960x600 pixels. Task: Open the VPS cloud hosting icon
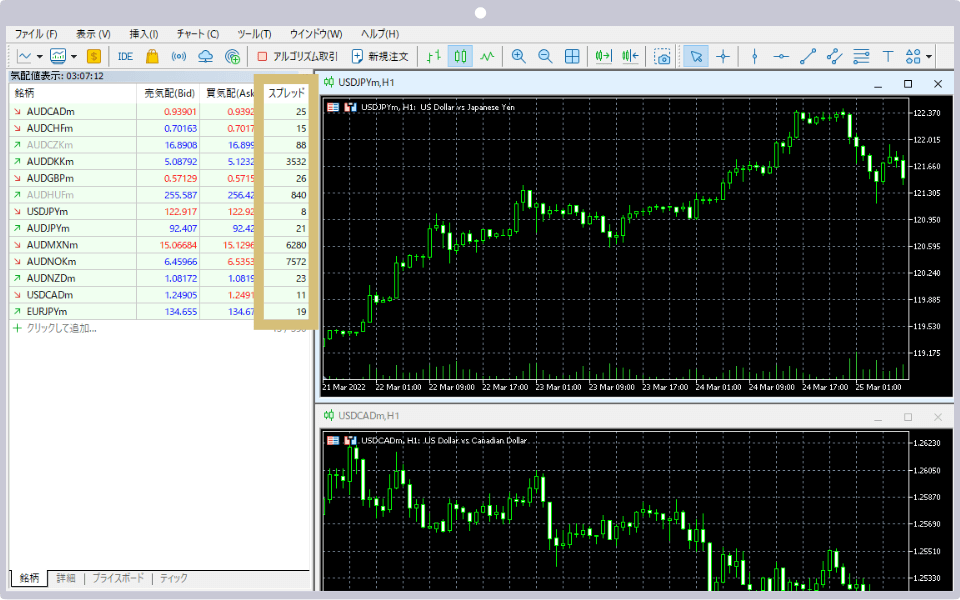coord(206,56)
